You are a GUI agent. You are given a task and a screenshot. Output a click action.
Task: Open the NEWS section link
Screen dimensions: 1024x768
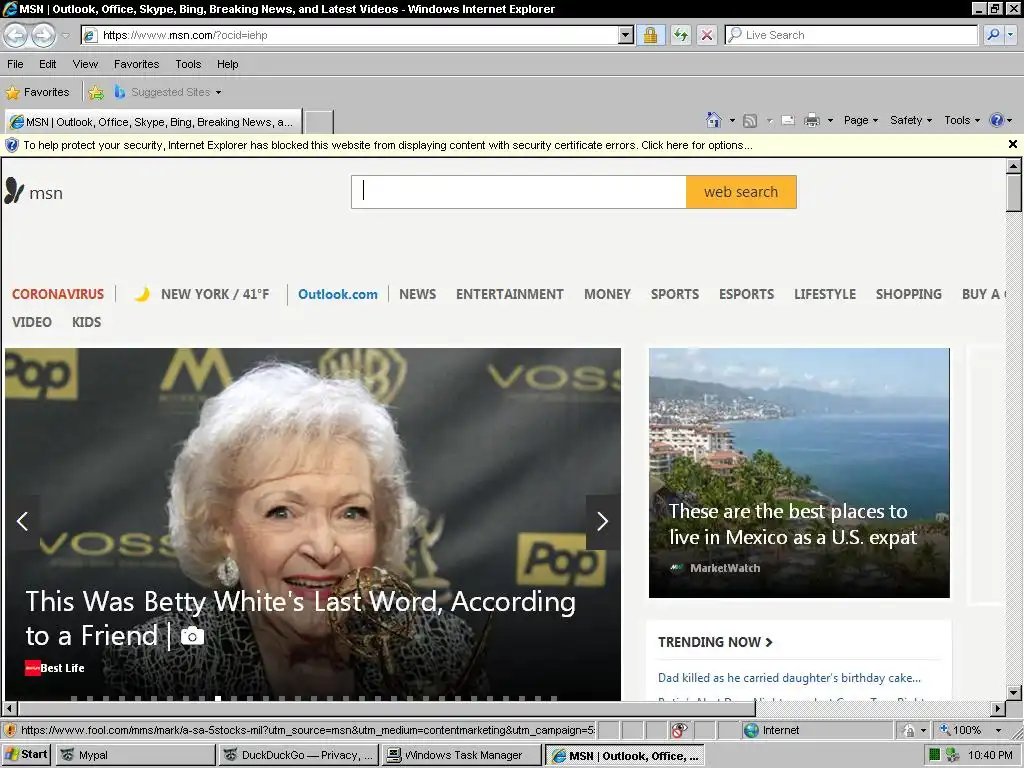tap(417, 295)
